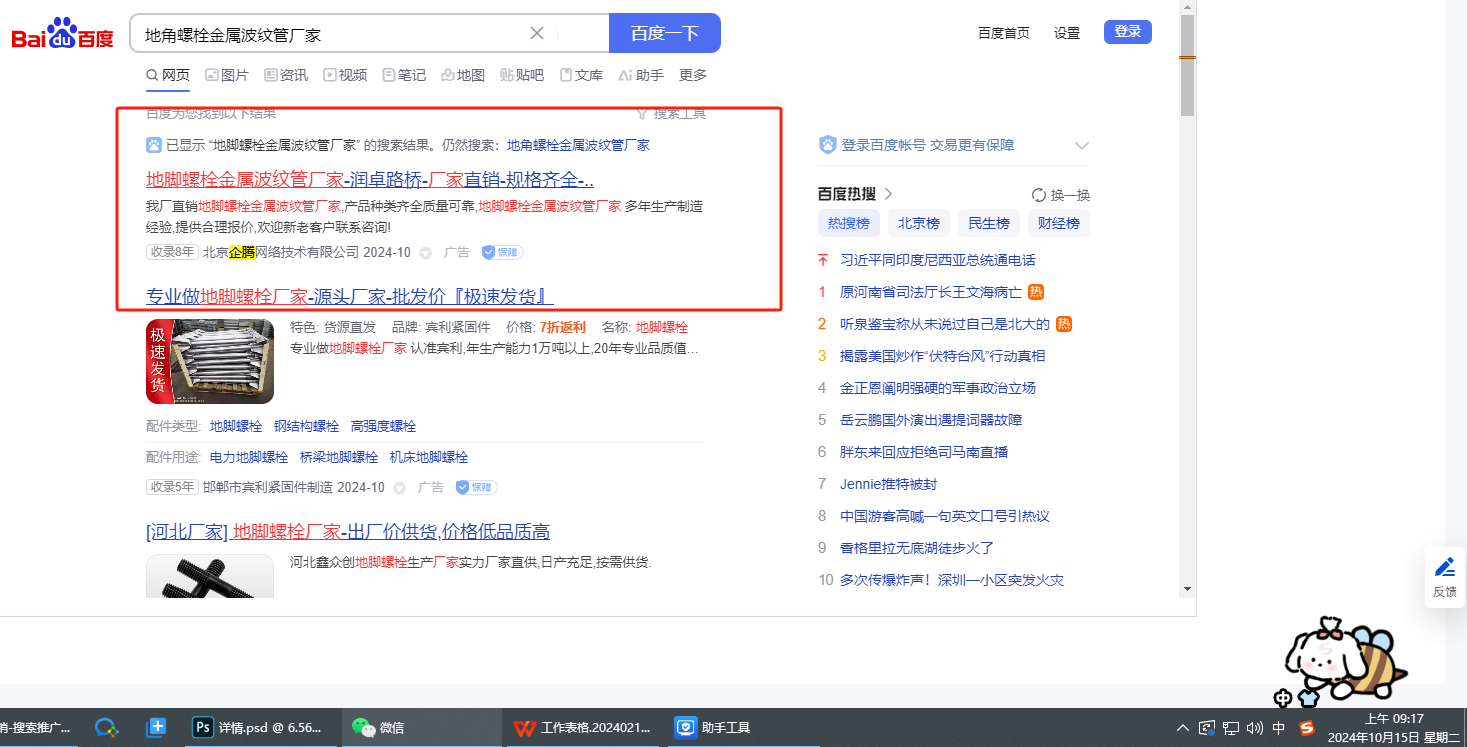Click the page vertical scrollbar thumb

click(x=1187, y=65)
